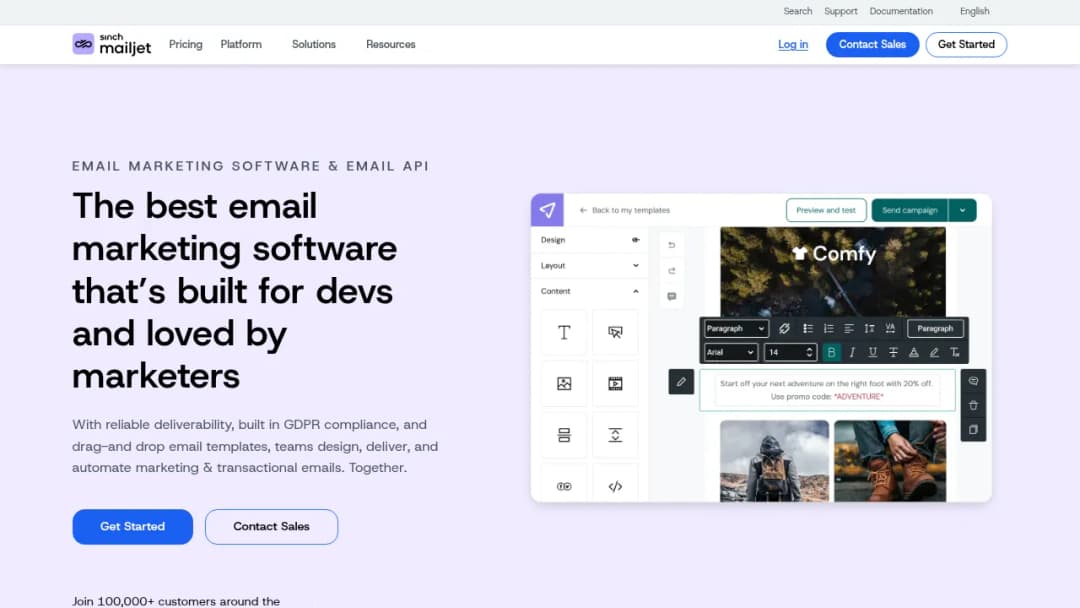Screen dimensions: 1080x608
Task: Click the letter spacing VA icon
Action: (x=890, y=328)
